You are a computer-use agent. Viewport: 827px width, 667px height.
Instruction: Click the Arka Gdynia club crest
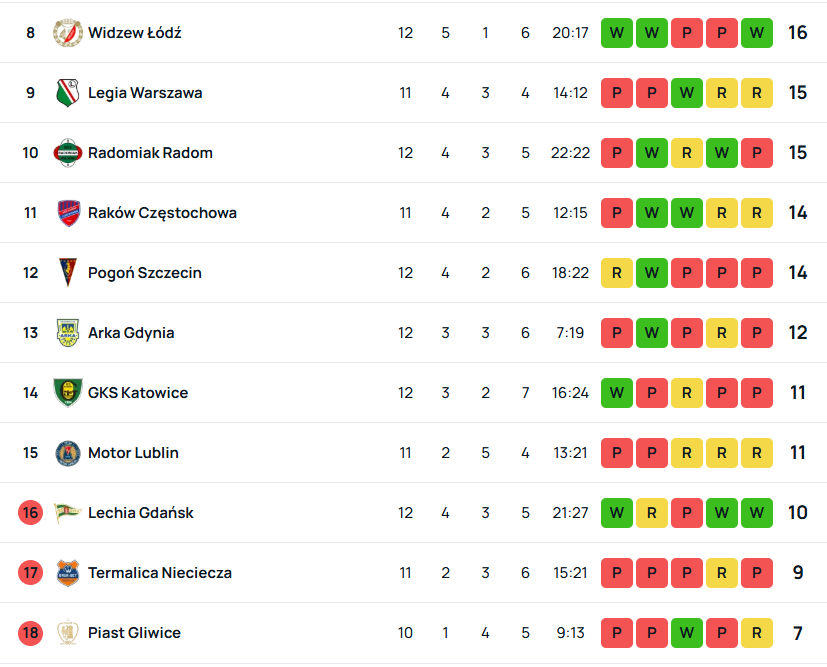(x=67, y=333)
